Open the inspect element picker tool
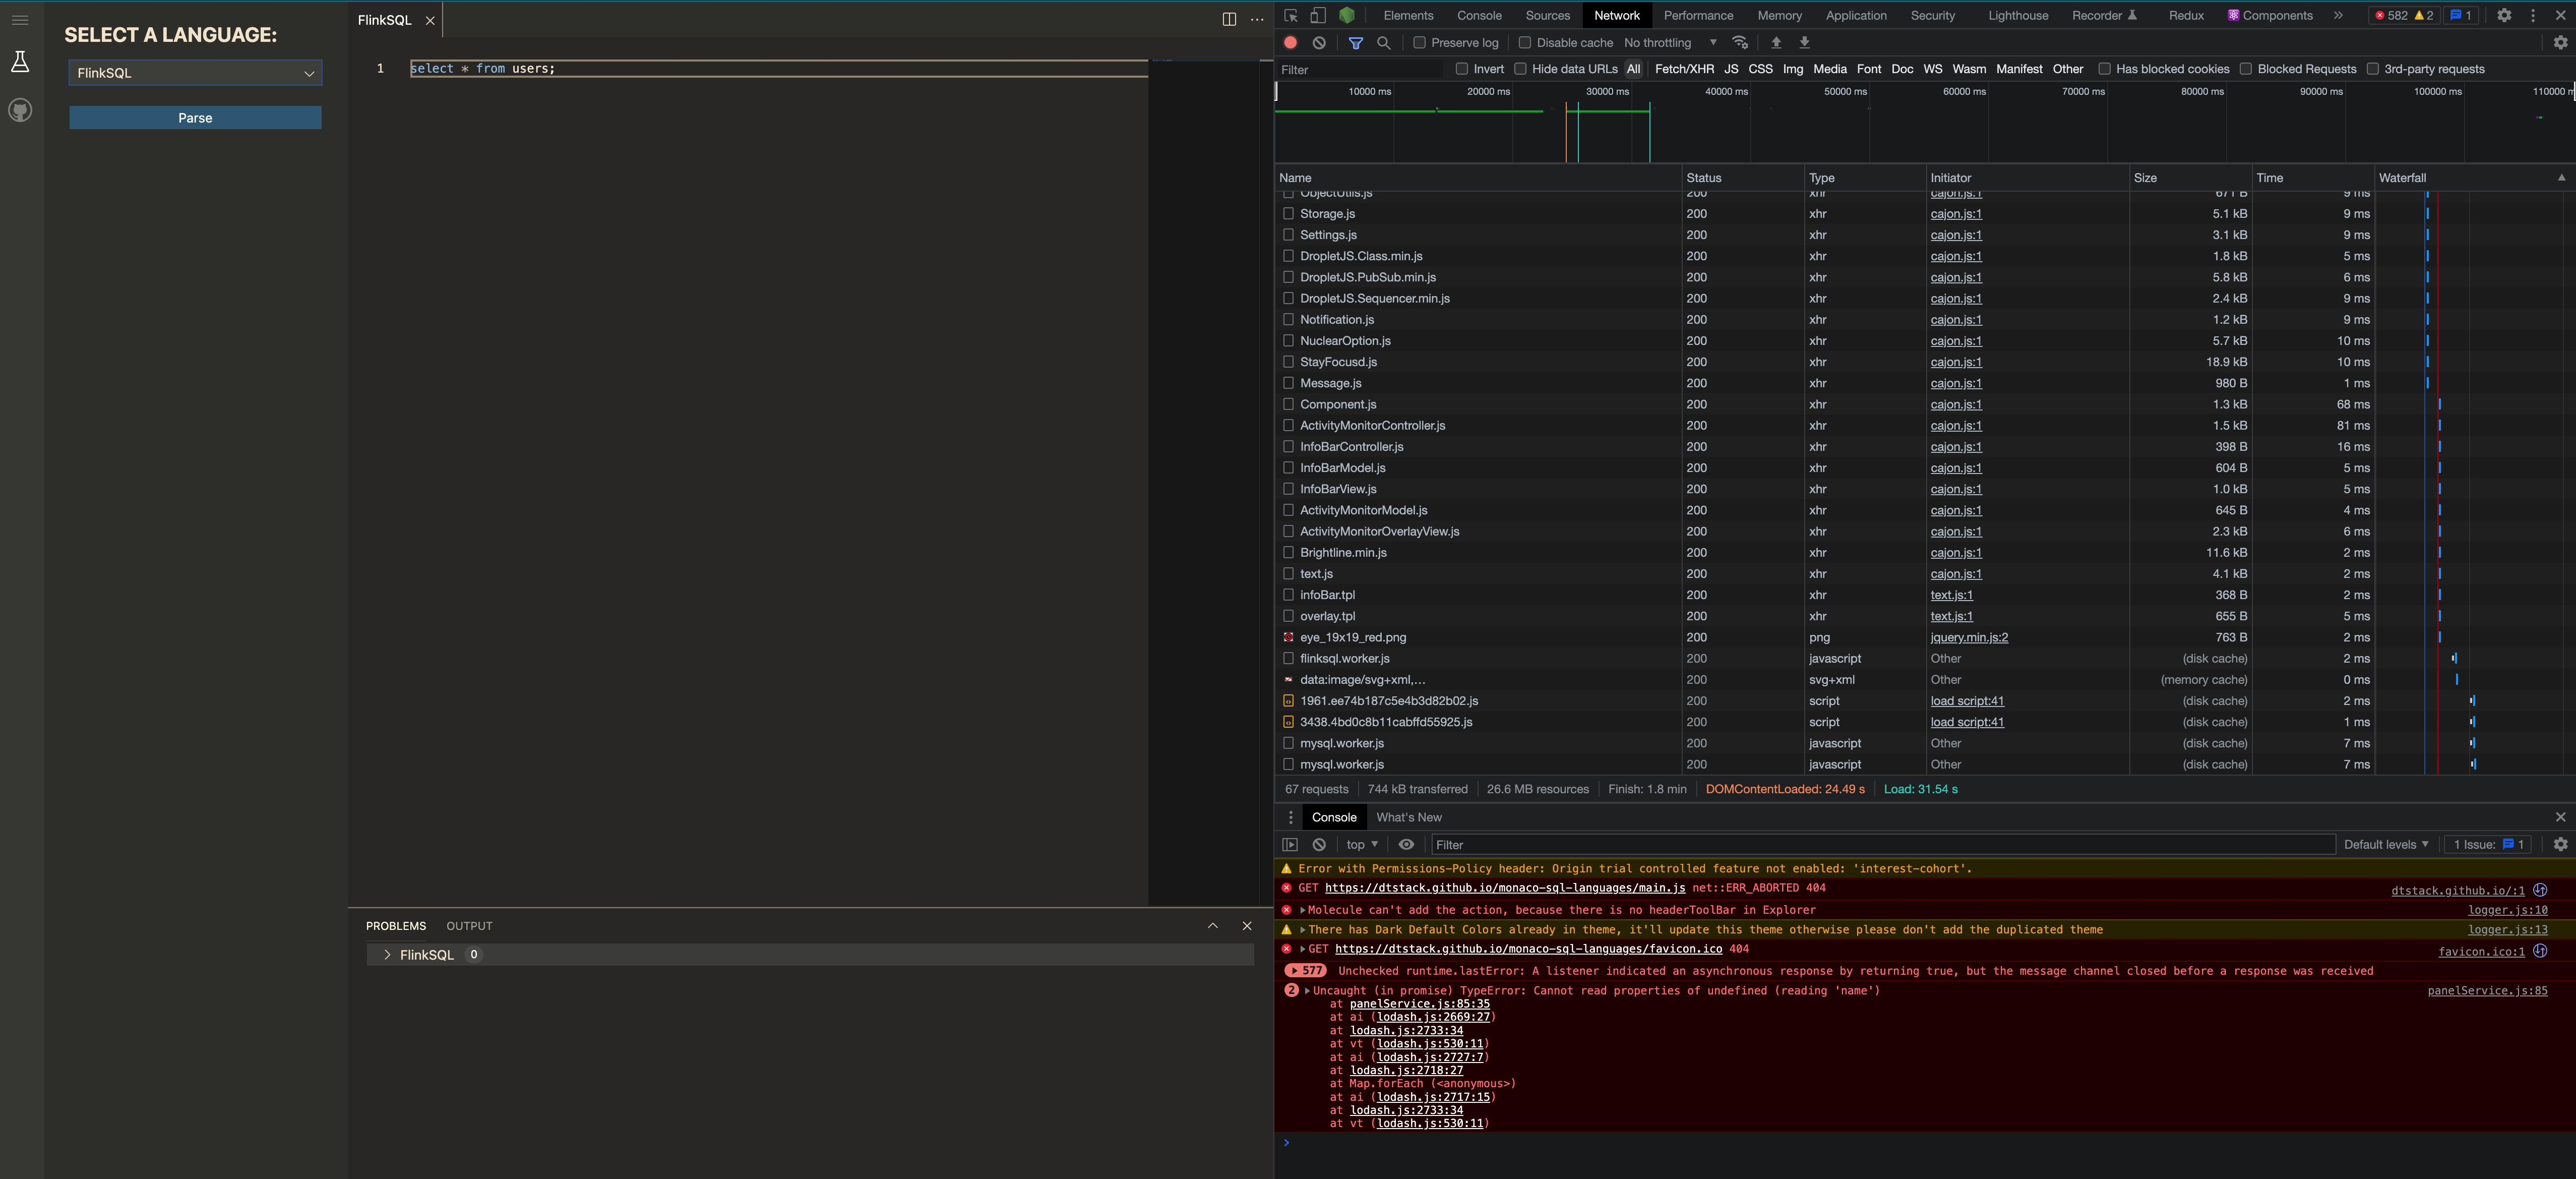 pyautogui.click(x=1290, y=15)
